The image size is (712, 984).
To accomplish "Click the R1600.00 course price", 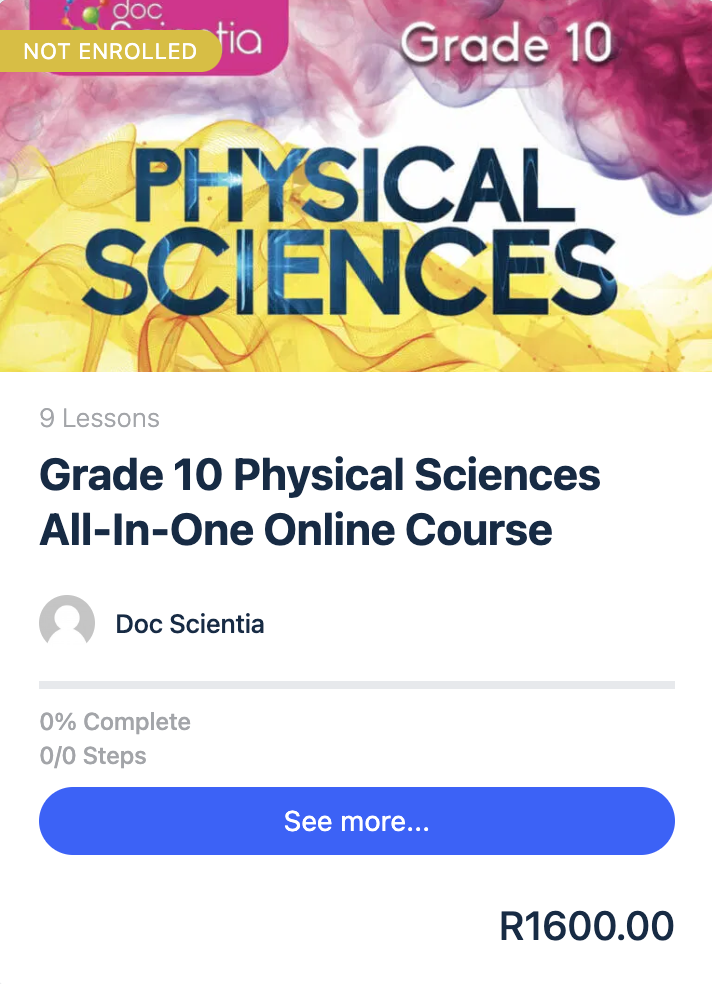I will (x=587, y=927).
